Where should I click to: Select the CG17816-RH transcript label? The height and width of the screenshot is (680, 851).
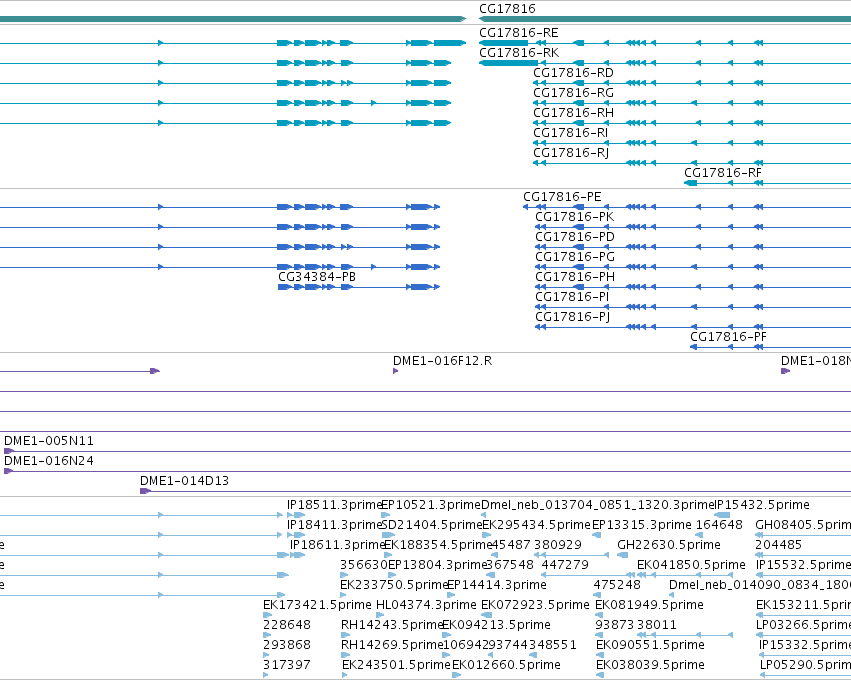click(x=573, y=113)
